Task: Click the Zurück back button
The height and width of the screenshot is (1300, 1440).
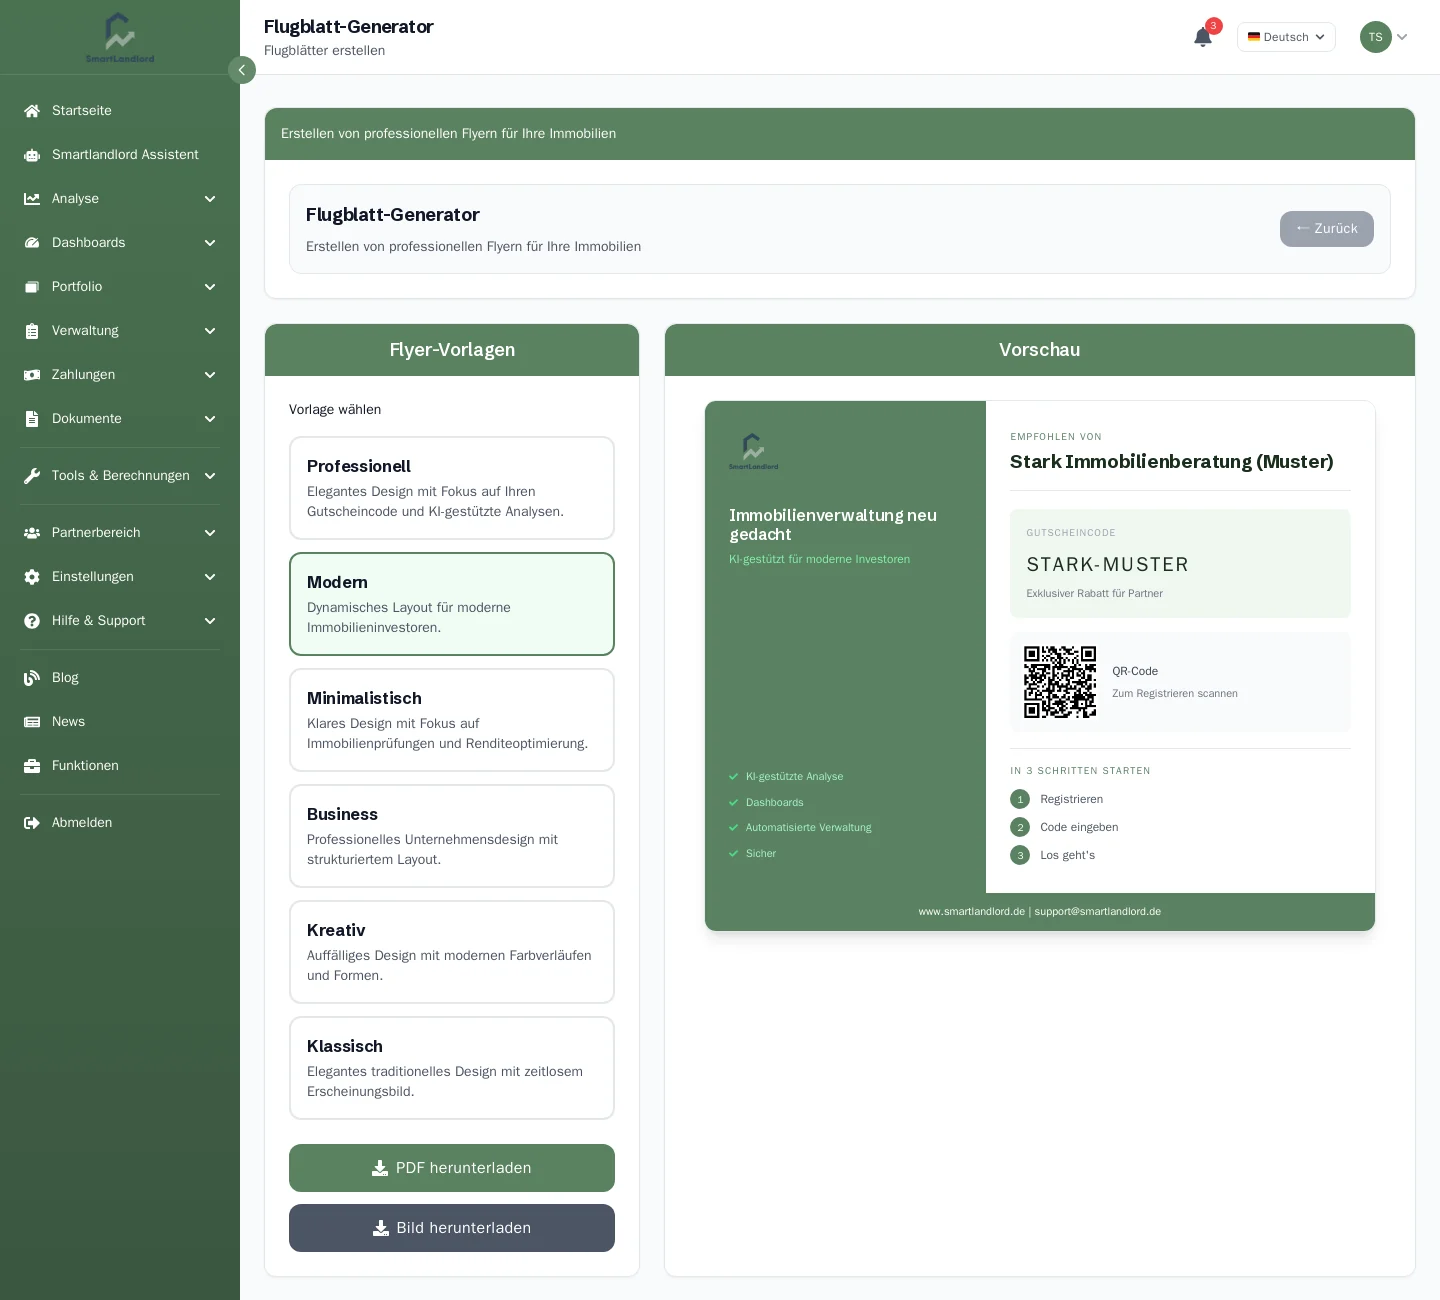Action: point(1326,229)
